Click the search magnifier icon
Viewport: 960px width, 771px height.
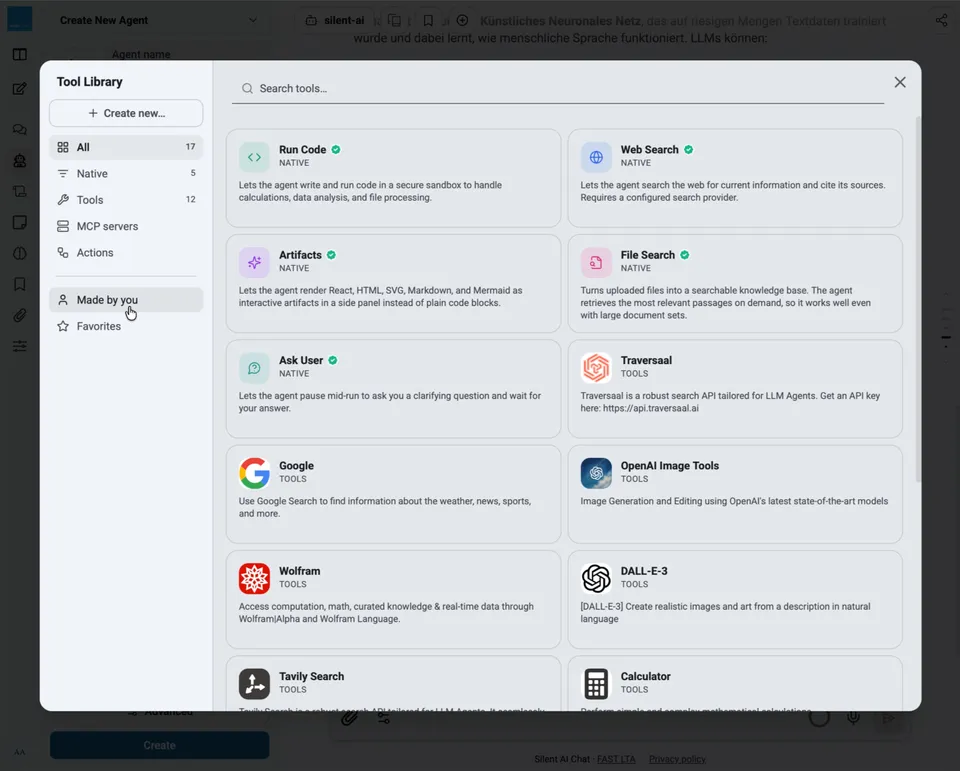(247, 88)
